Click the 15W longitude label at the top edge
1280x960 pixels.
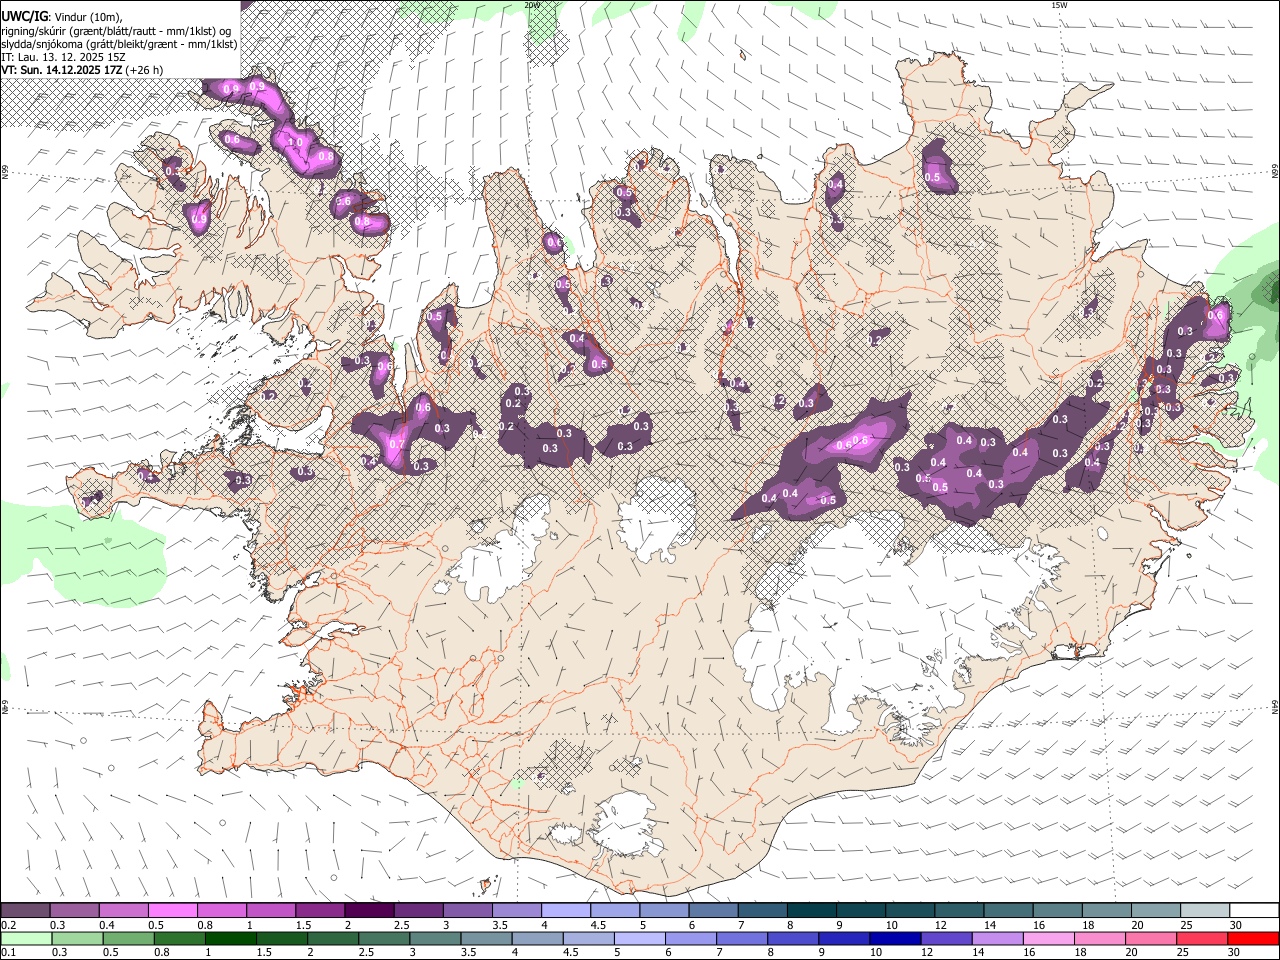pyautogui.click(x=1058, y=5)
